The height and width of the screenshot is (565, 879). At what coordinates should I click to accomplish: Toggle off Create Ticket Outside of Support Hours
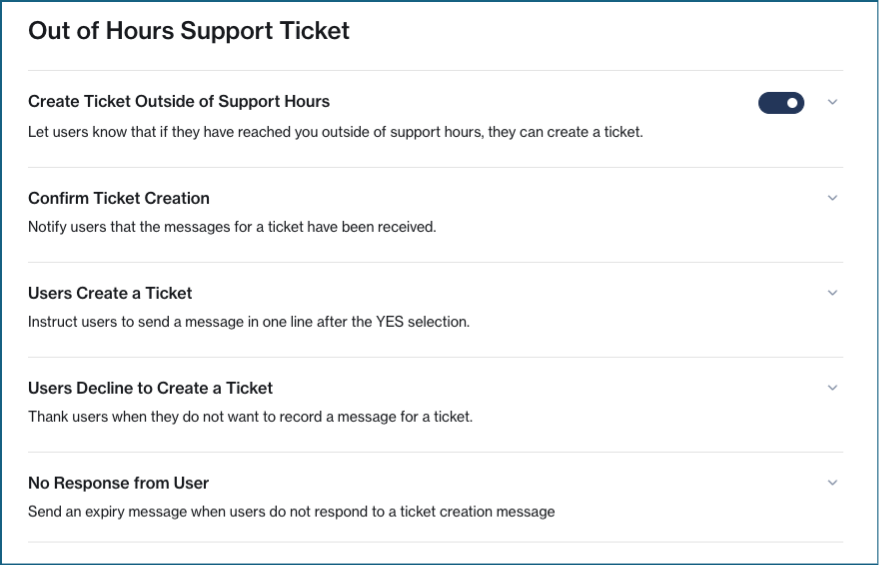(x=781, y=103)
